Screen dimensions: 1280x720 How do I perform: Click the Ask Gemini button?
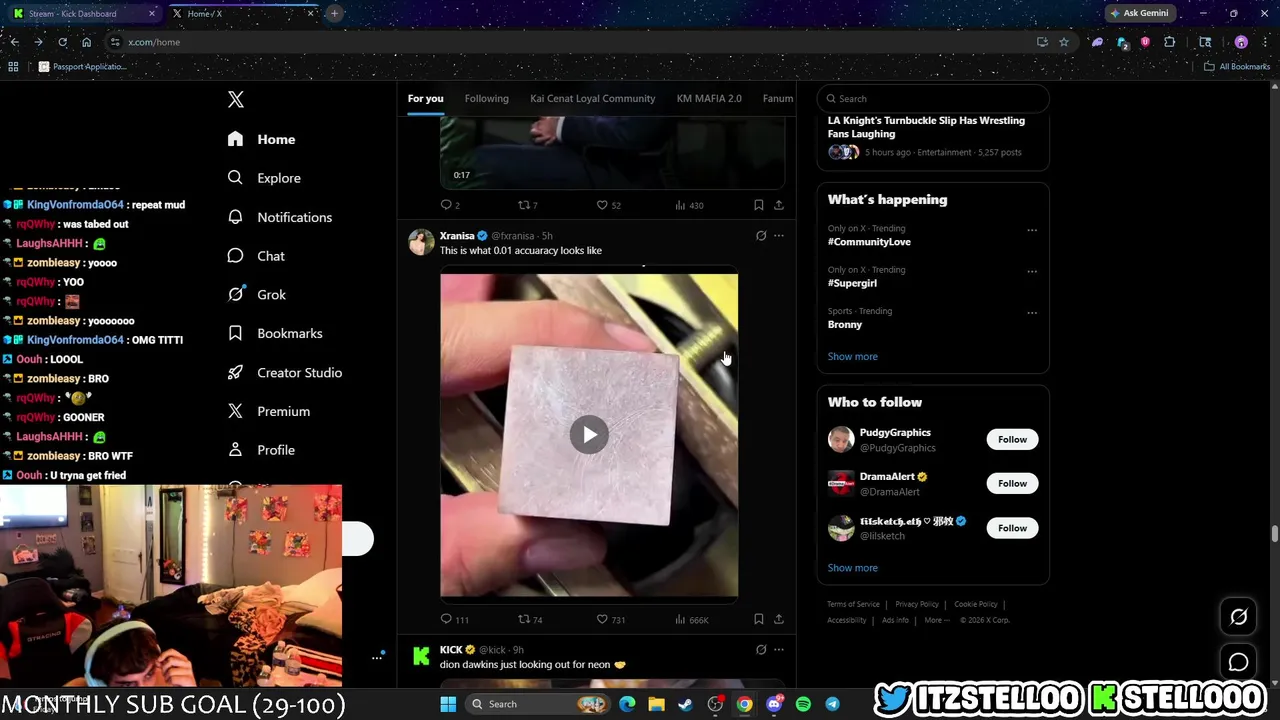[1139, 13]
